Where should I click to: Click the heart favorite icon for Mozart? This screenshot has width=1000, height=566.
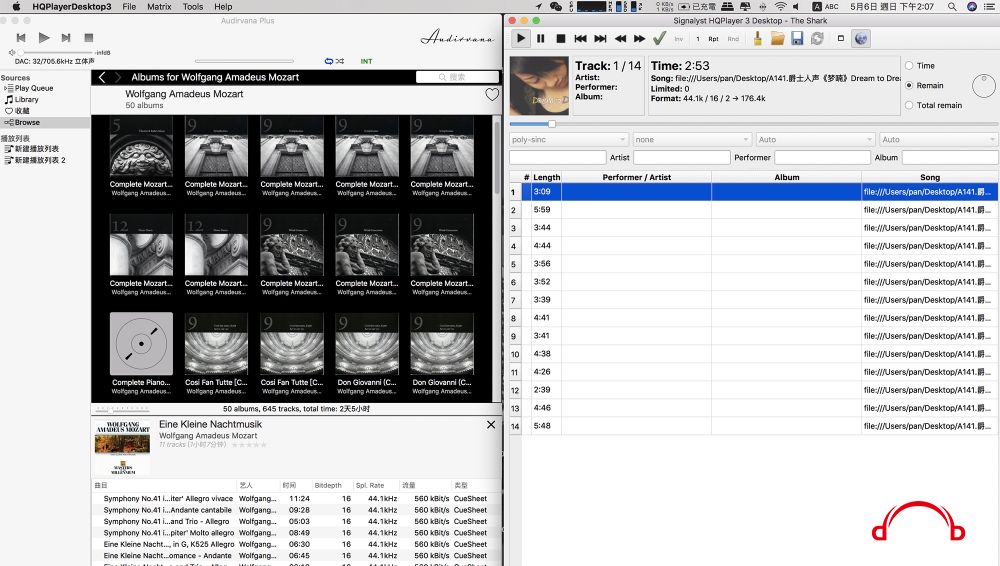click(492, 95)
